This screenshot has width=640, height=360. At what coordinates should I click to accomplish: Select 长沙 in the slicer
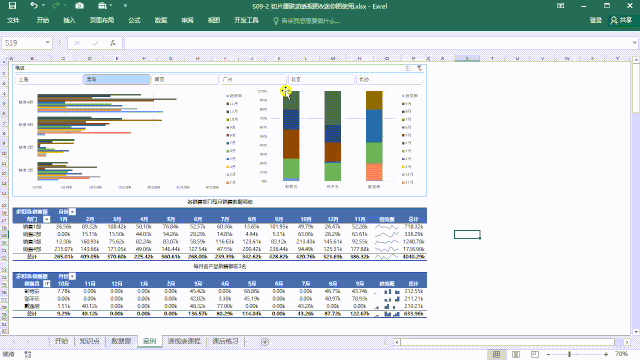[x=389, y=80]
